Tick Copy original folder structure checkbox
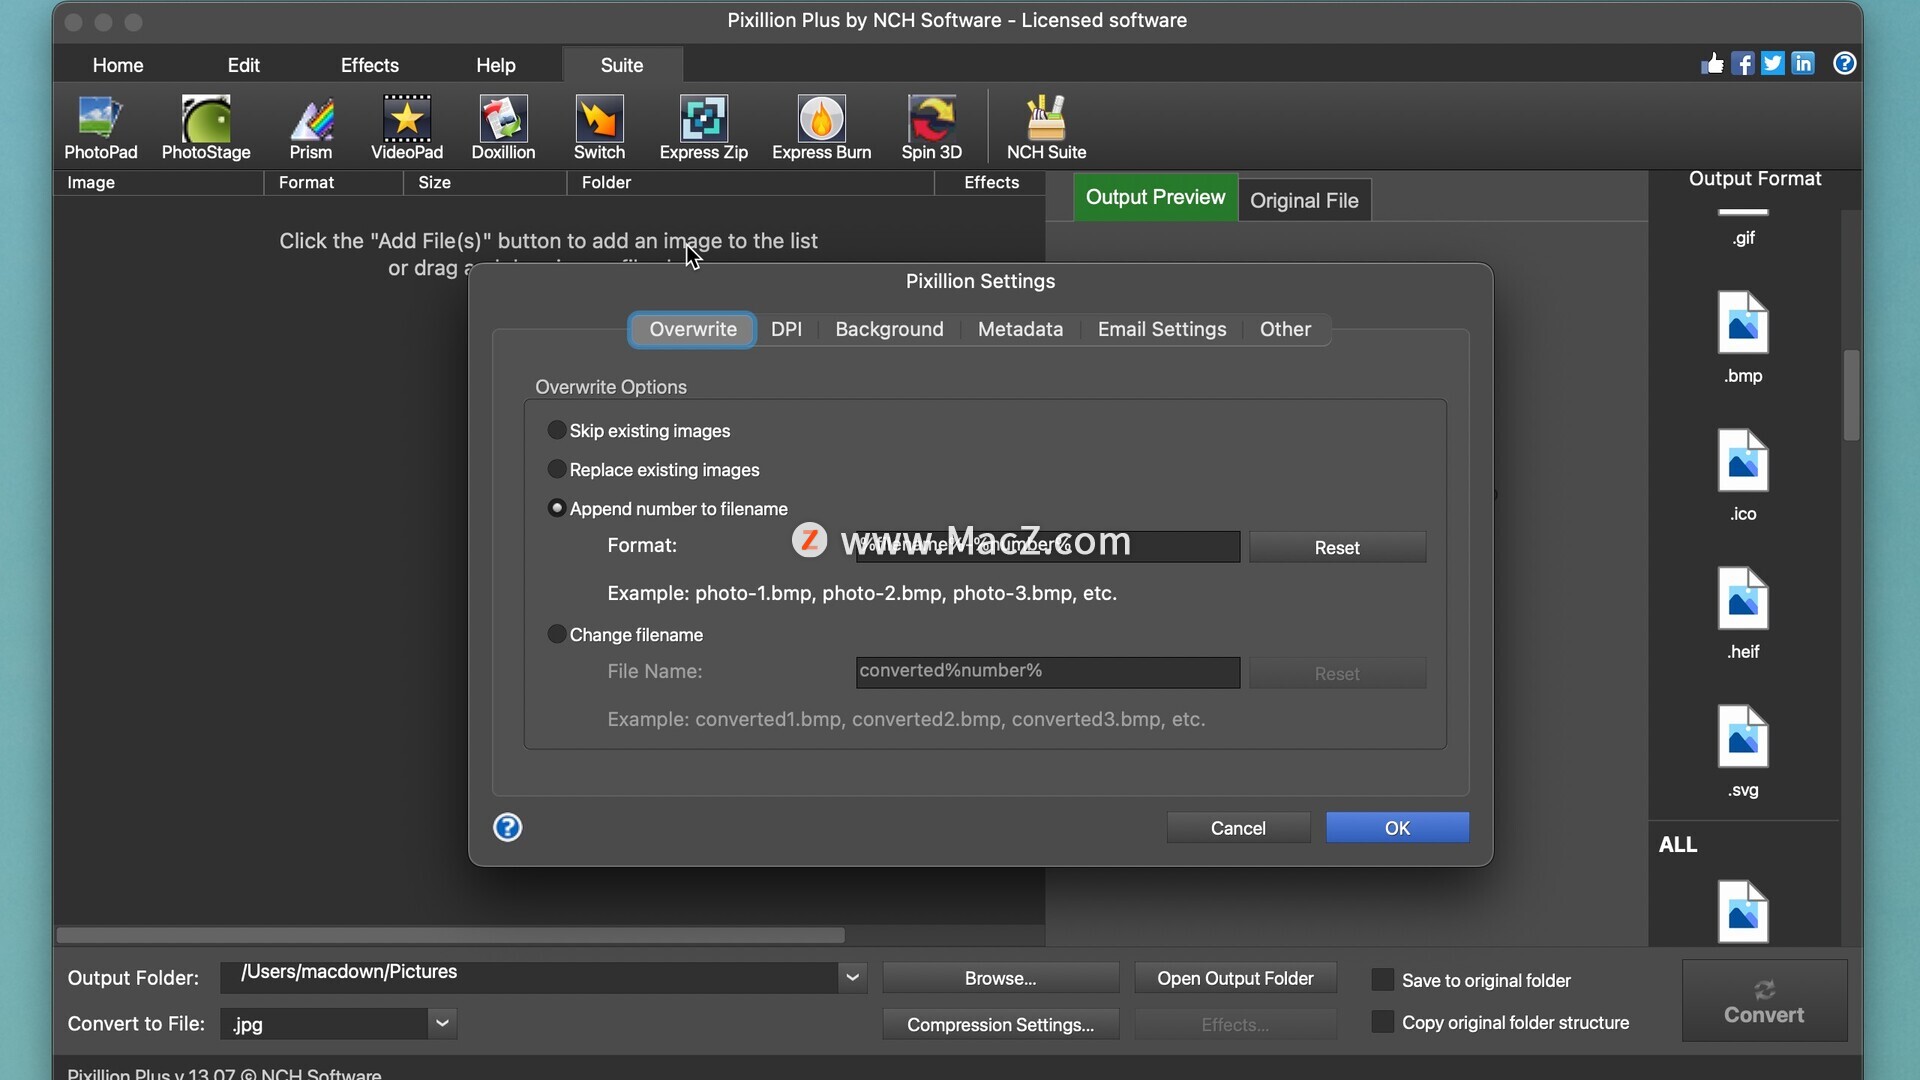The width and height of the screenshot is (1920, 1080). coord(1382,1022)
